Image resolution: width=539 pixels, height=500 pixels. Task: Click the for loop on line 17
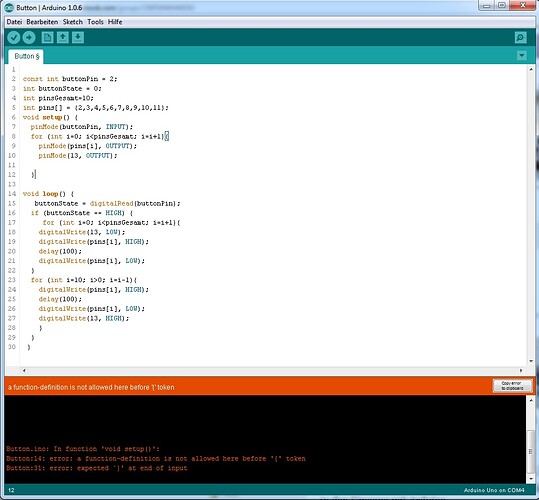point(111,223)
